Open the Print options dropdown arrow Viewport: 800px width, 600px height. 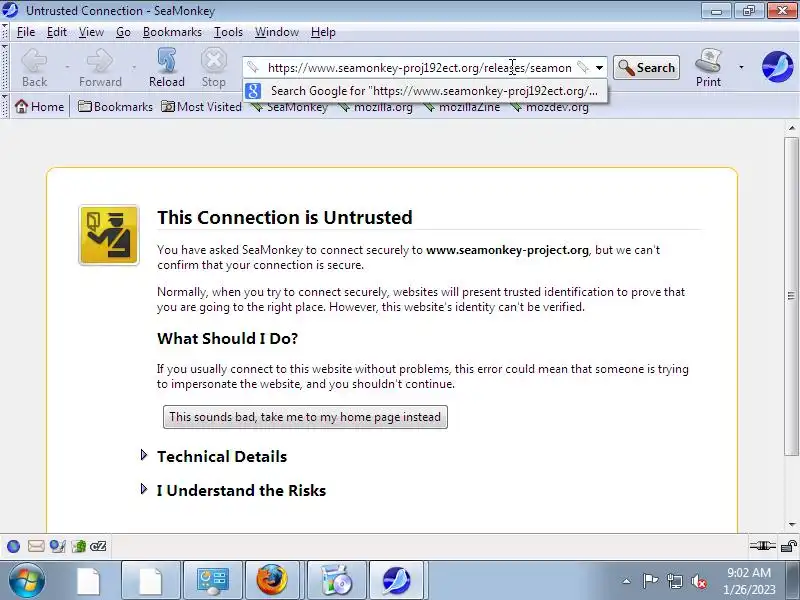point(741,67)
